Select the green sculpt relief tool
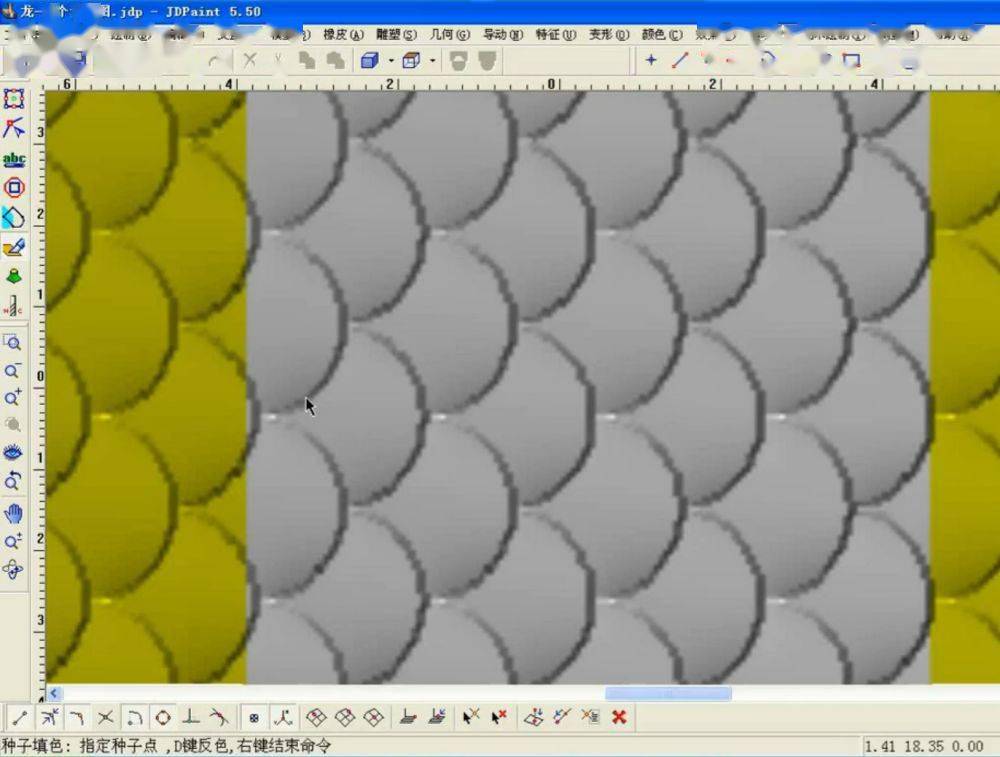The image size is (1000, 757). (x=14, y=276)
